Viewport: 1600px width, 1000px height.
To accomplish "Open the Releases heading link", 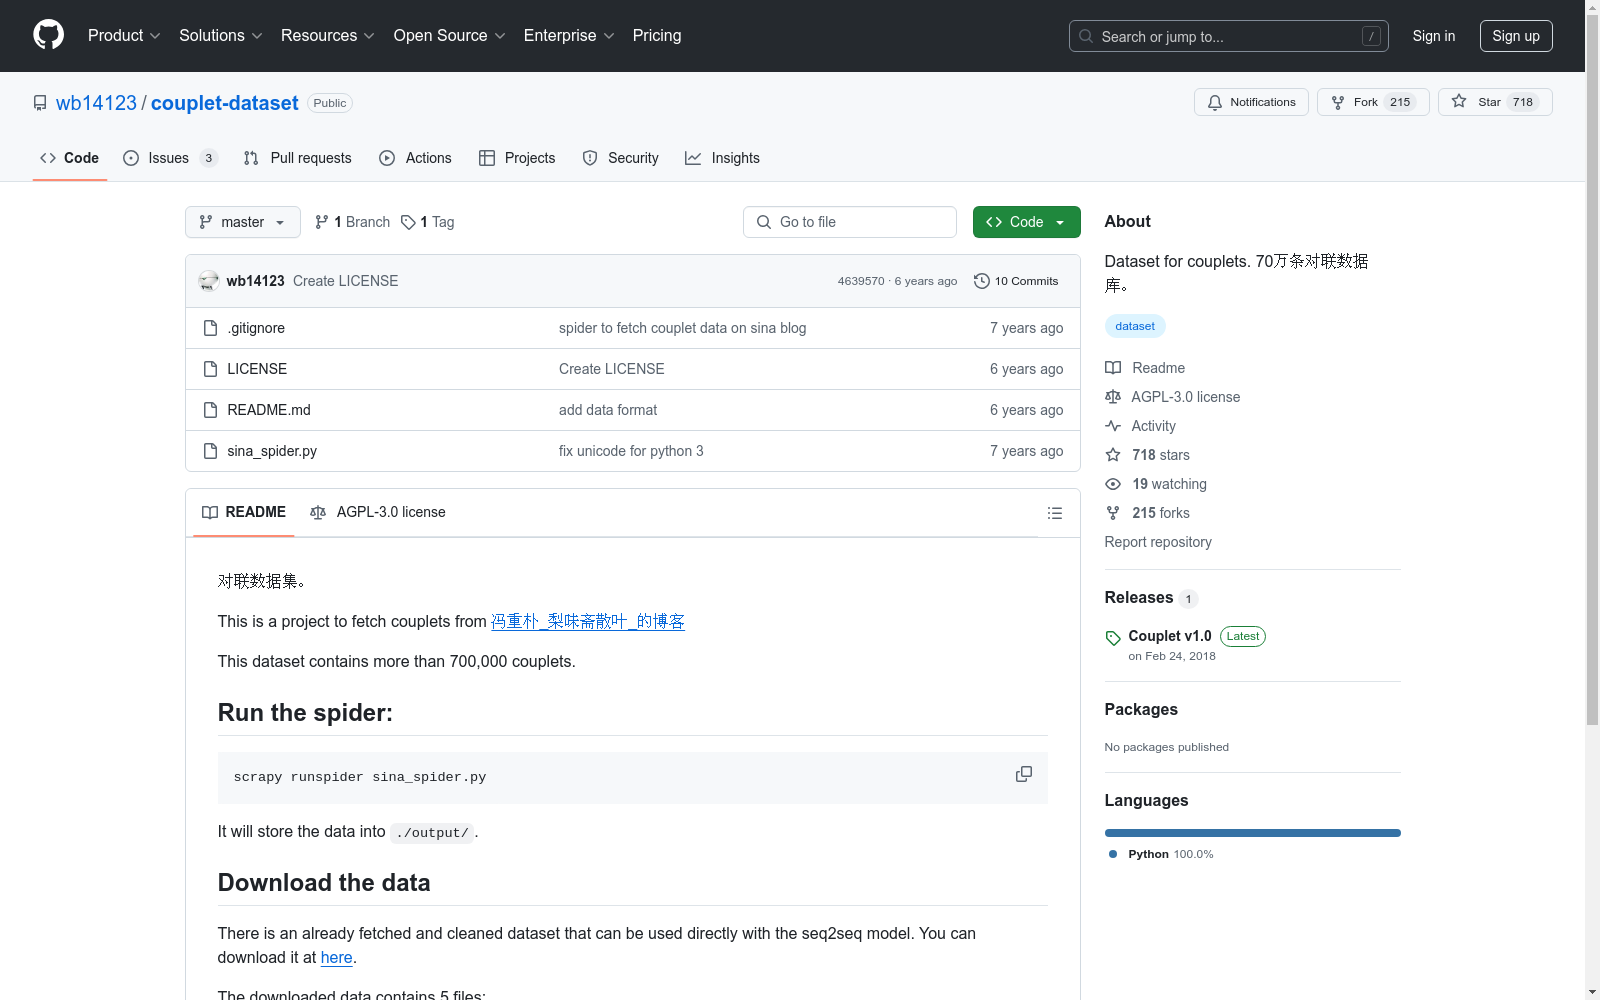I will coord(1139,597).
